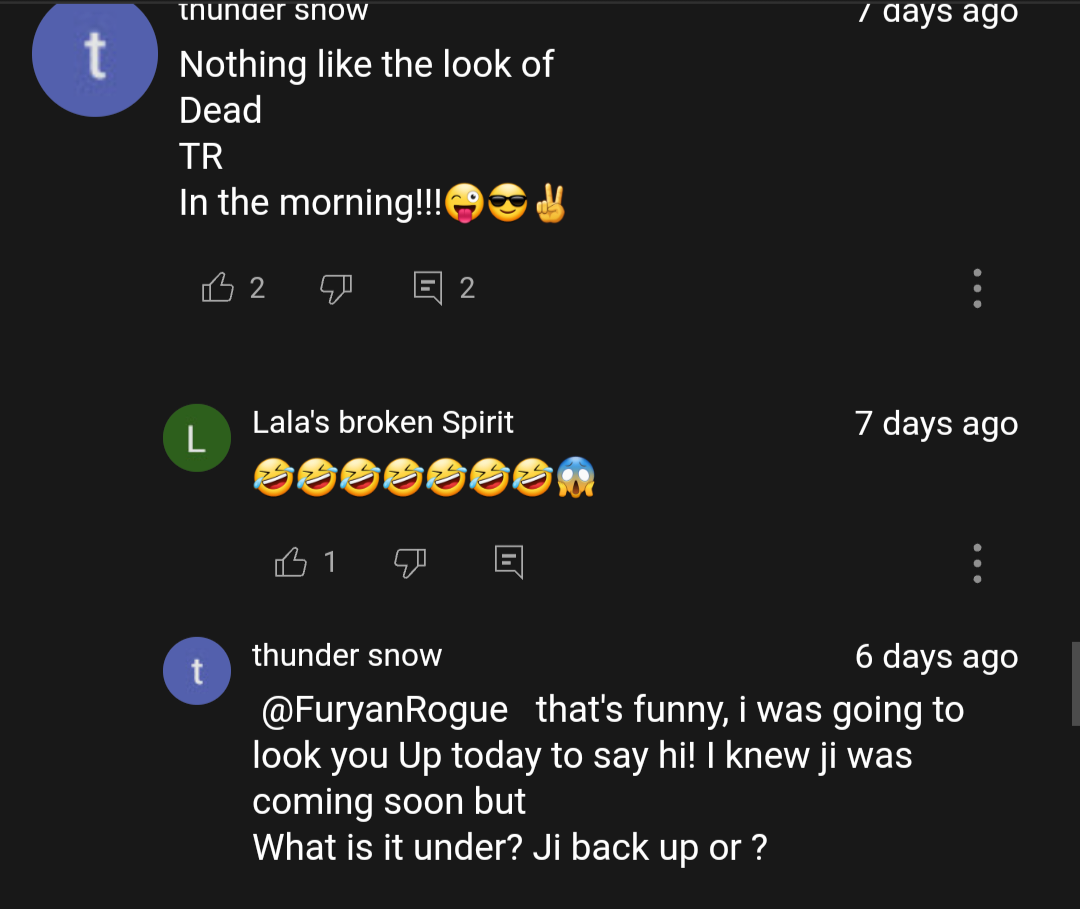Image resolution: width=1080 pixels, height=909 pixels.
Task: Open options menu for Lala's broken Spirit's reply
Action: pos(977,563)
